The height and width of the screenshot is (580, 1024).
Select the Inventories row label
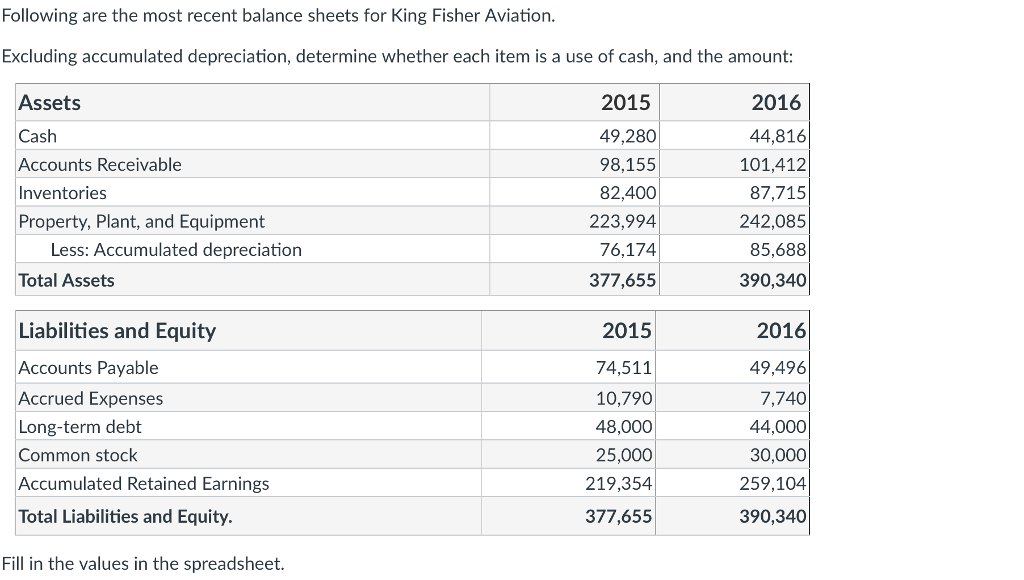[x=62, y=193]
